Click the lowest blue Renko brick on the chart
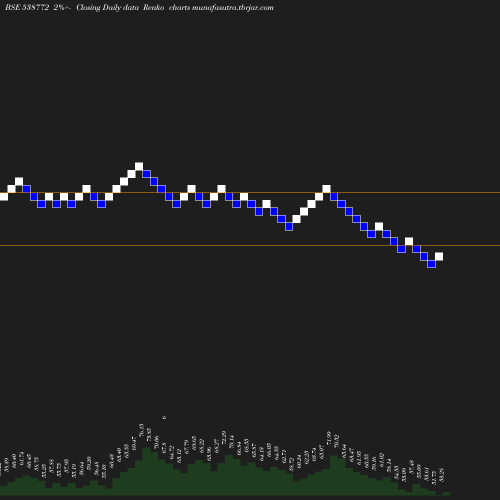500x500 pixels. pos(431,264)
